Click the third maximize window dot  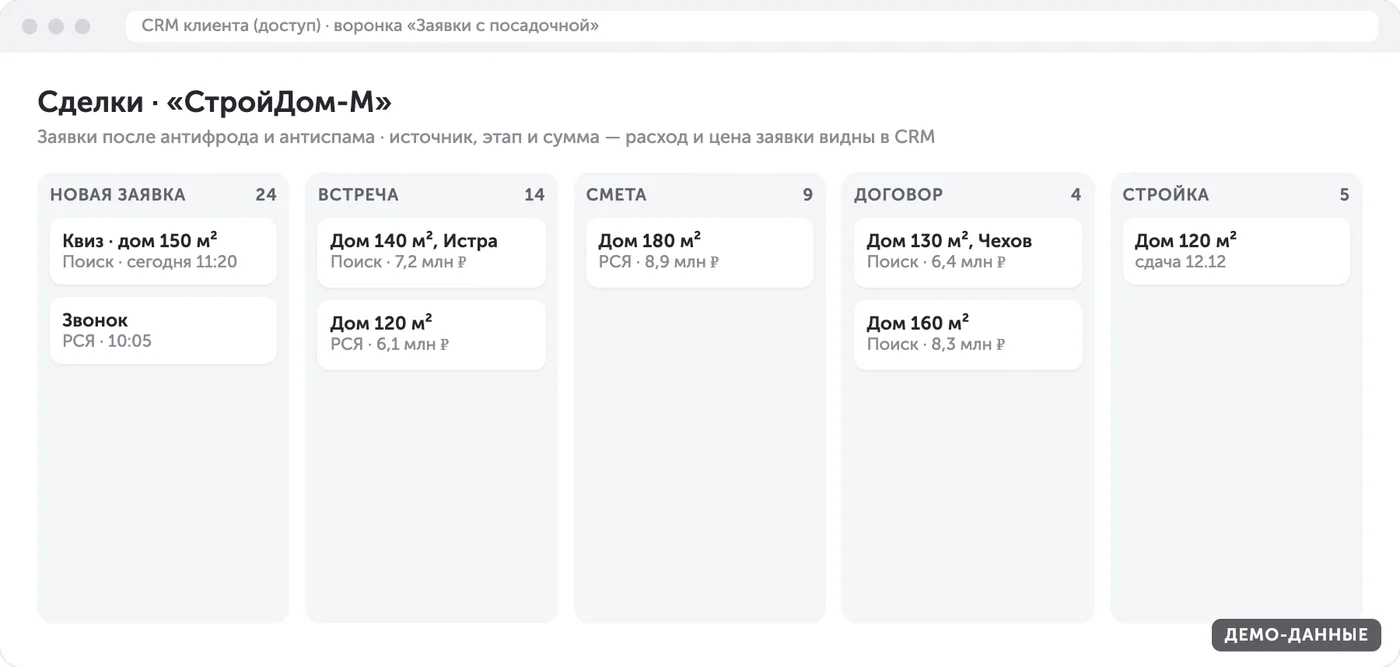[82, 27]
